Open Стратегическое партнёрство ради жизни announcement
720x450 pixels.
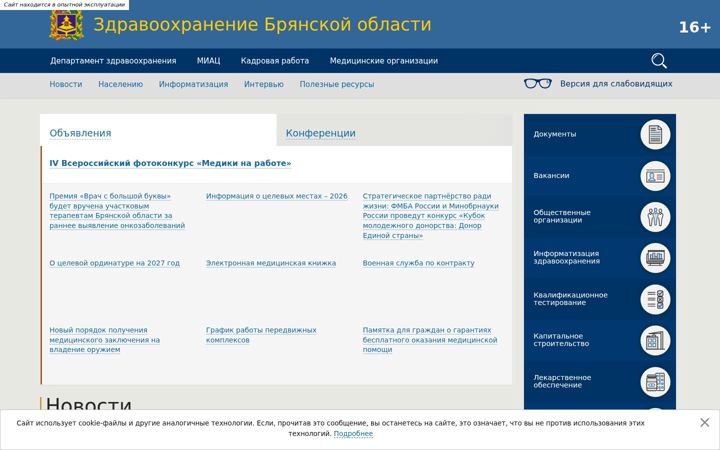[x=431, y=216]
